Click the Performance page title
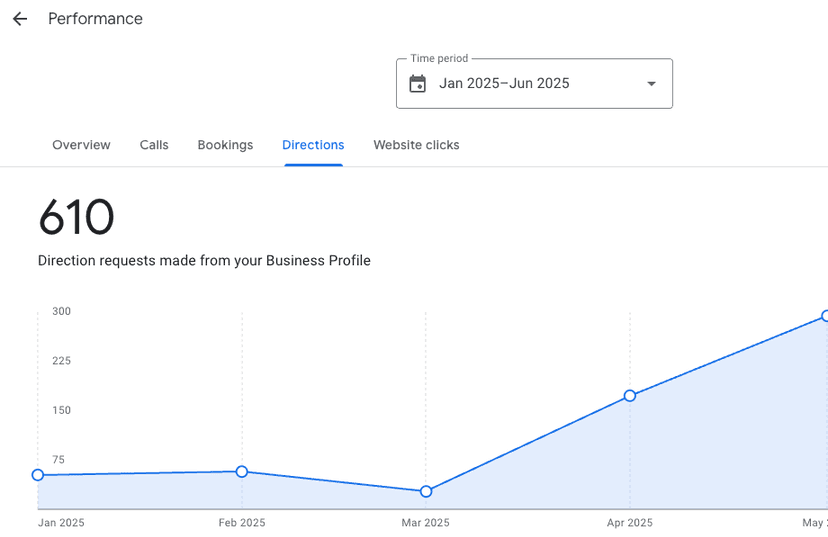 tap(96, 19)
